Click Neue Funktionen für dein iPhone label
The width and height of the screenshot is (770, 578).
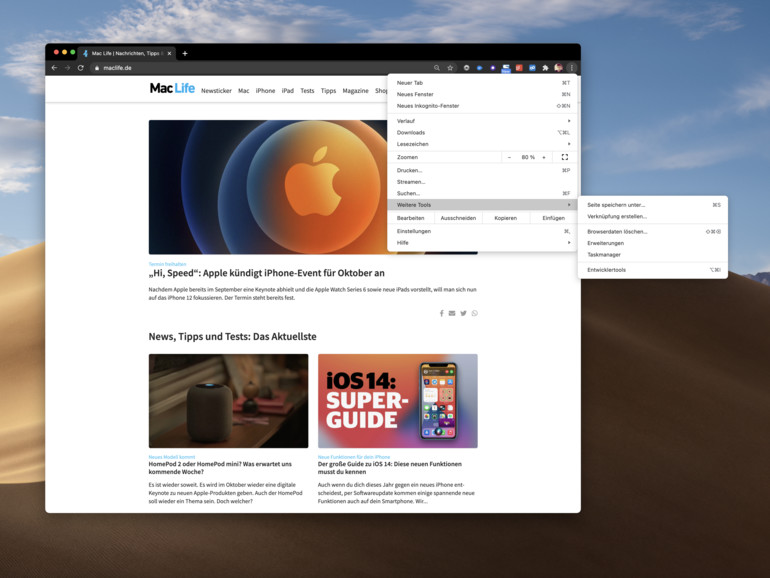pyautogui.click(x=354, y=457)
